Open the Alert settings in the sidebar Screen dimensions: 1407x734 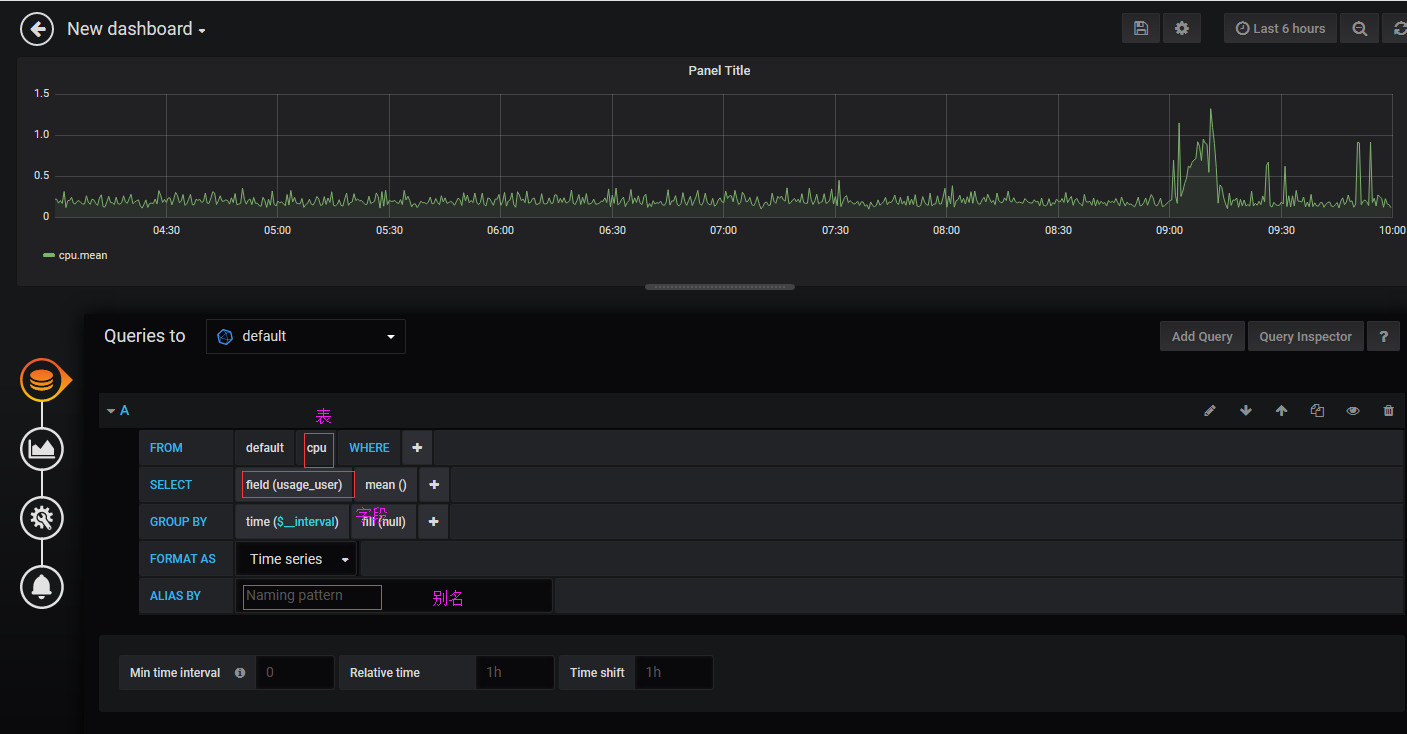(x=41, y=587)
